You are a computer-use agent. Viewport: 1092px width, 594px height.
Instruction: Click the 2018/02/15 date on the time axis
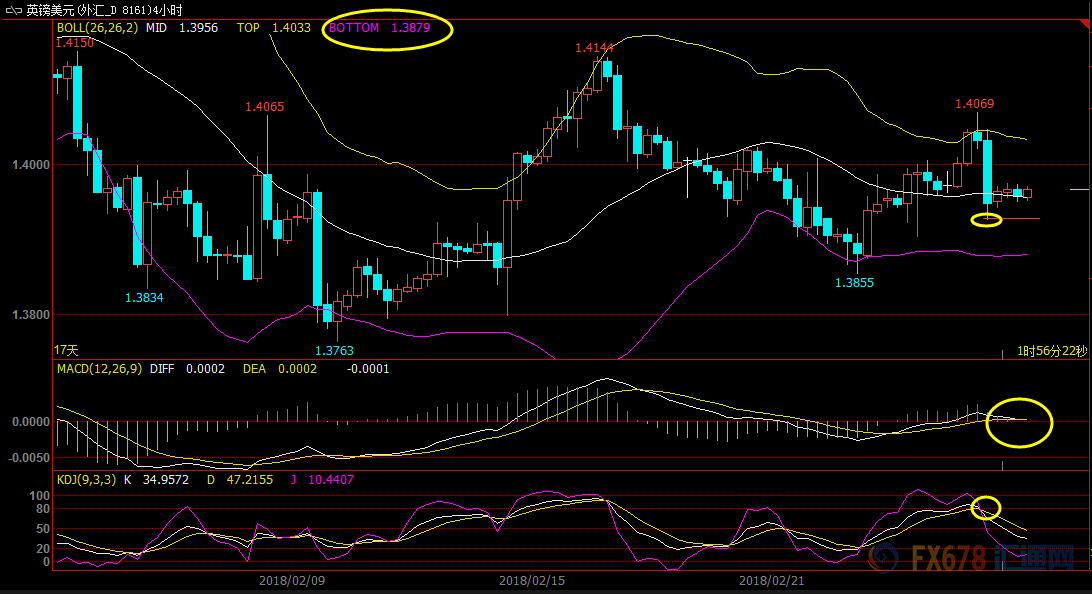526,580
